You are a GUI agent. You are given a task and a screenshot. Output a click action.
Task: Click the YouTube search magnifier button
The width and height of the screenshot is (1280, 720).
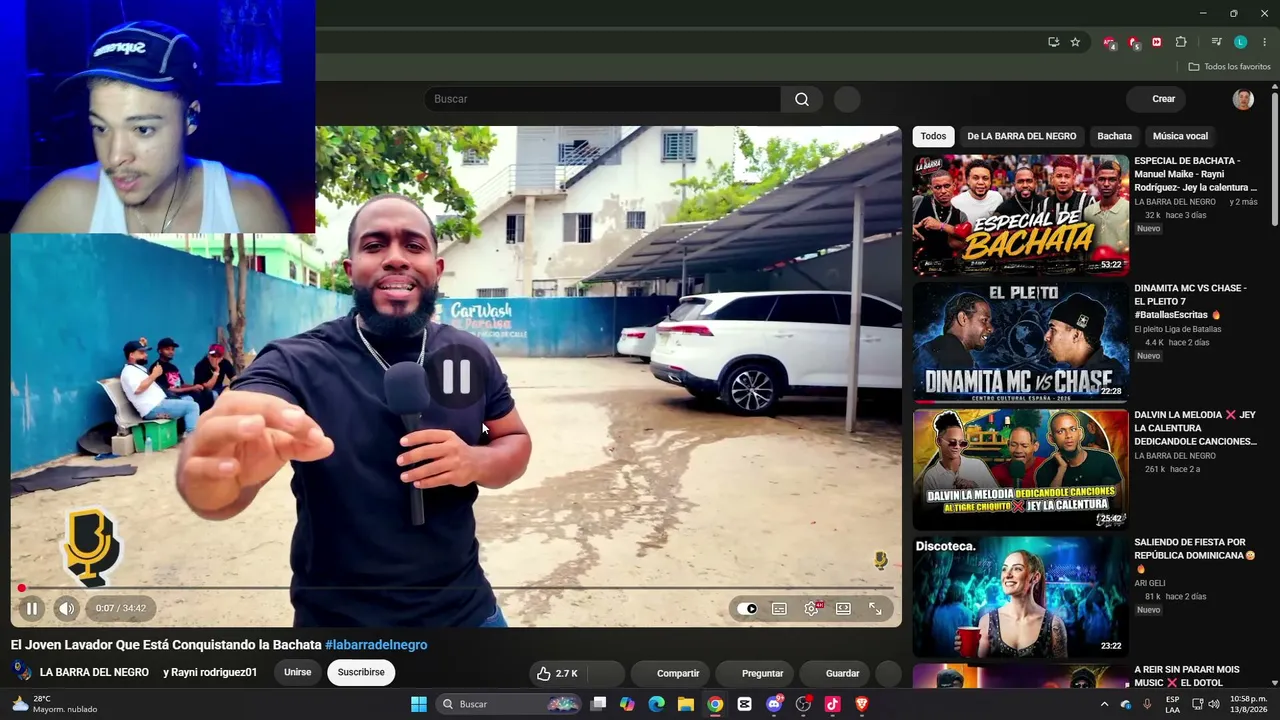tap(802, 99)
